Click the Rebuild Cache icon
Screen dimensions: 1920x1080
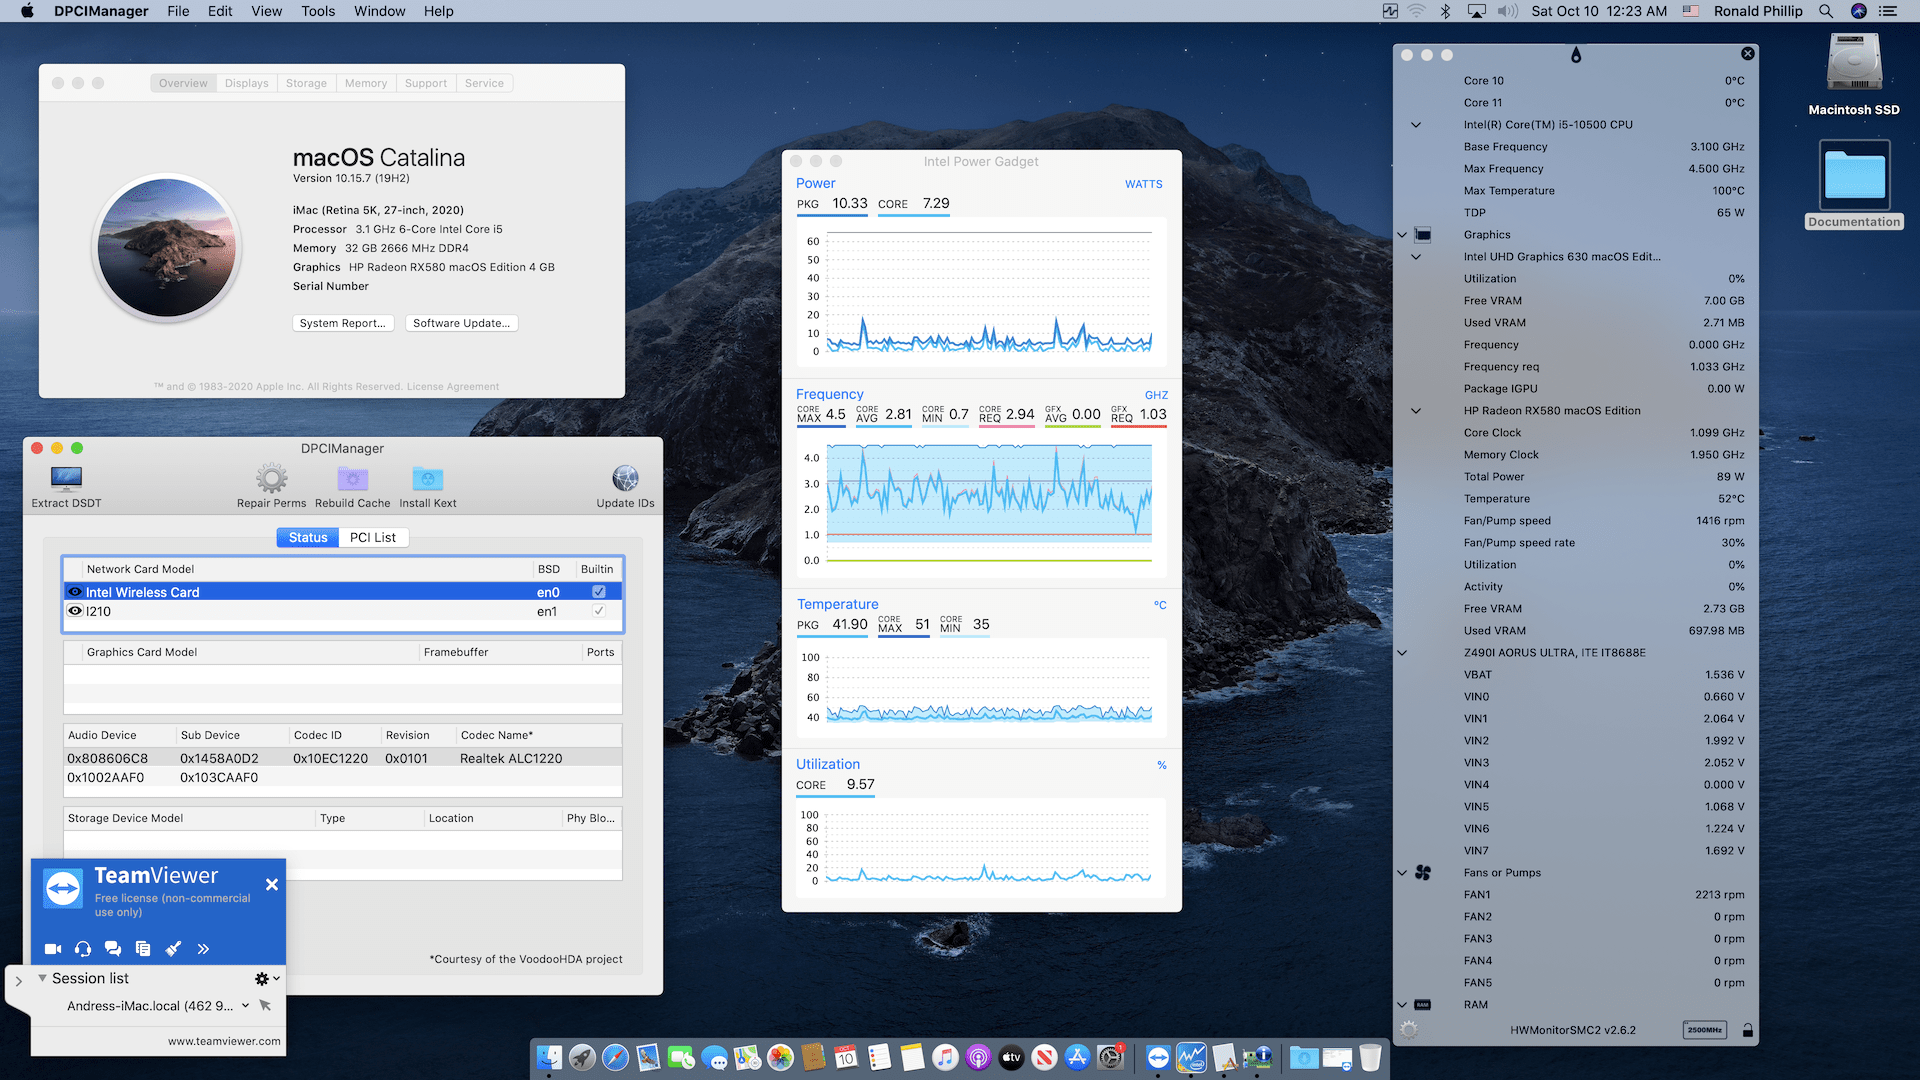(352, 479)
